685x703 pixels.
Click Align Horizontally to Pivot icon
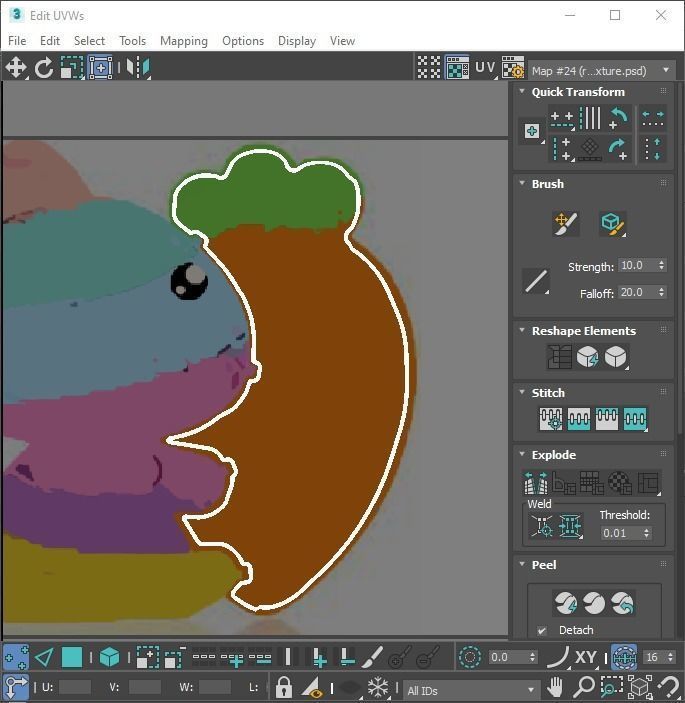pos(562,119)
